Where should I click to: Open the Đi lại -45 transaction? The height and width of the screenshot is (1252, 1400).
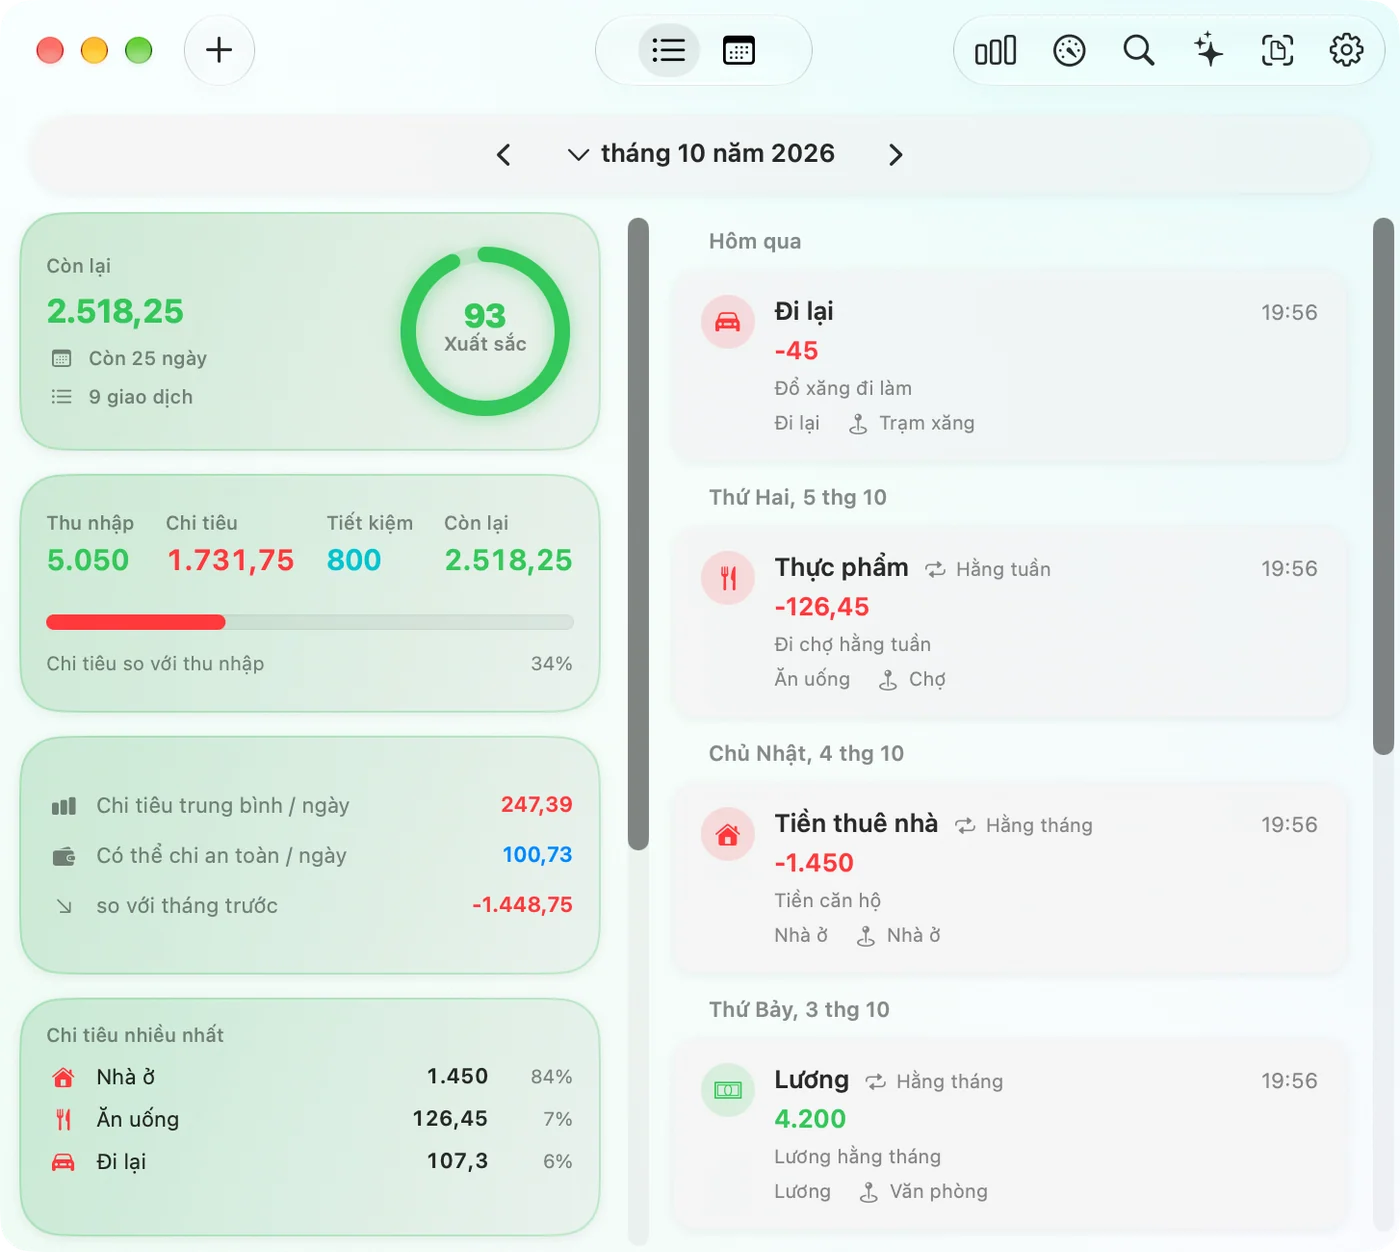(x=1010, y=366)
